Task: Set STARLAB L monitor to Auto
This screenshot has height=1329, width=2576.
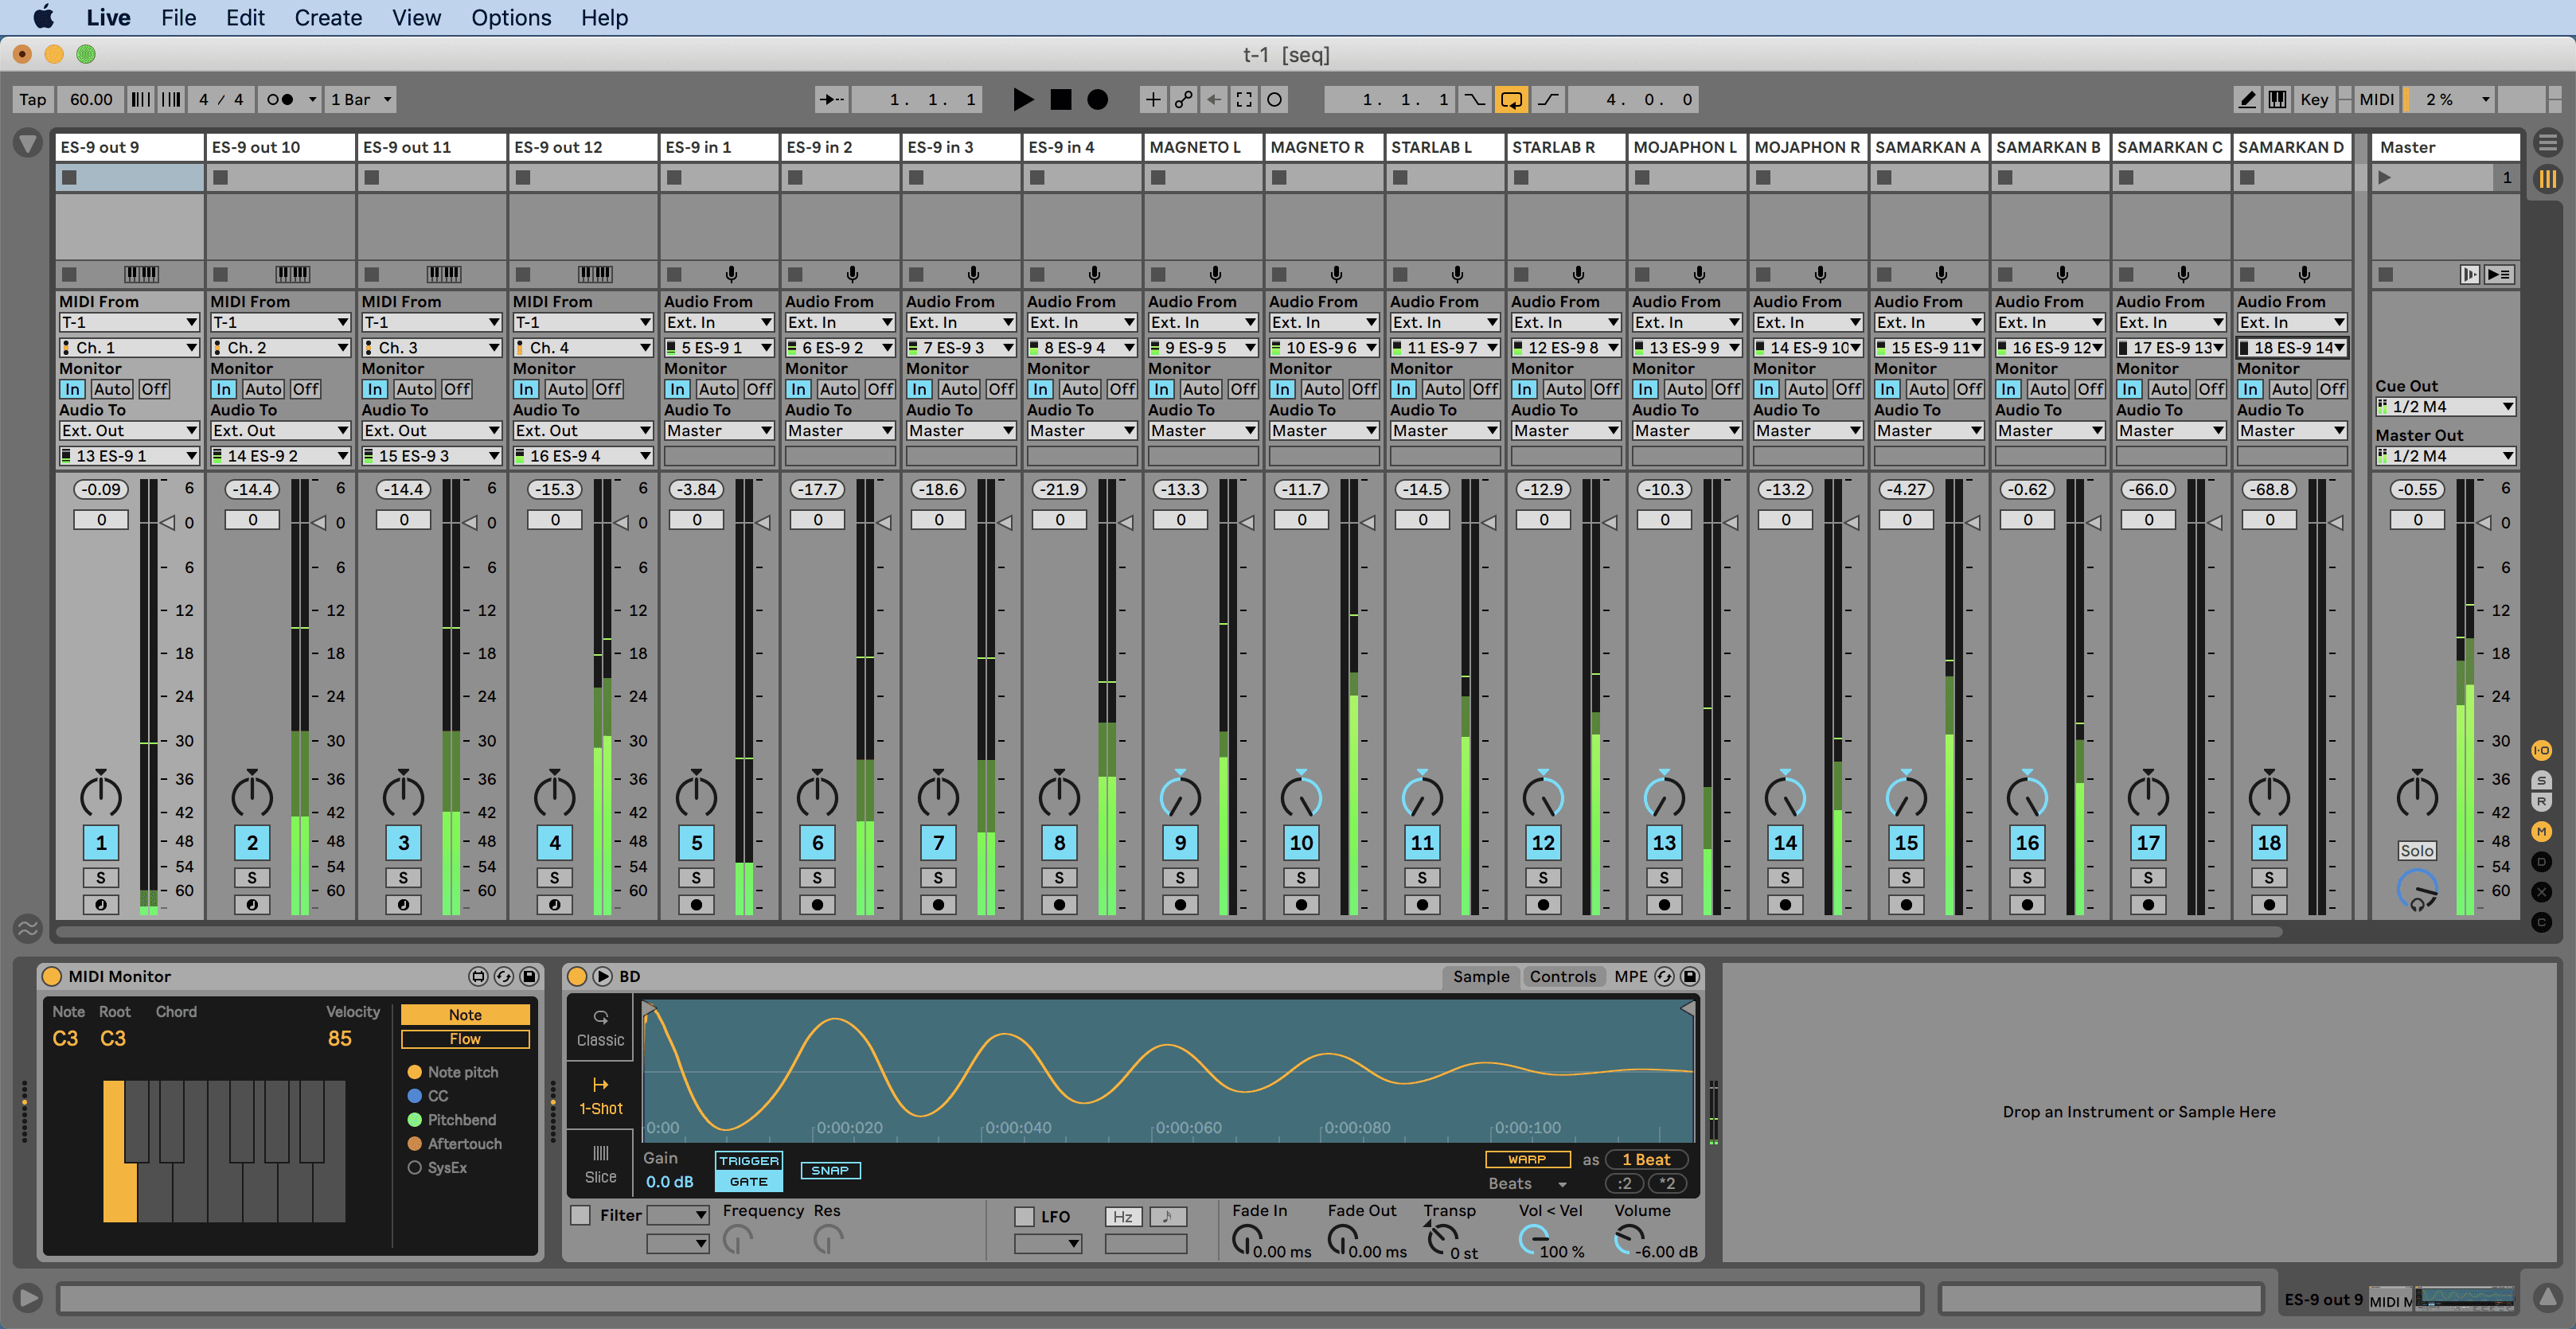Action: (1442, 389)
